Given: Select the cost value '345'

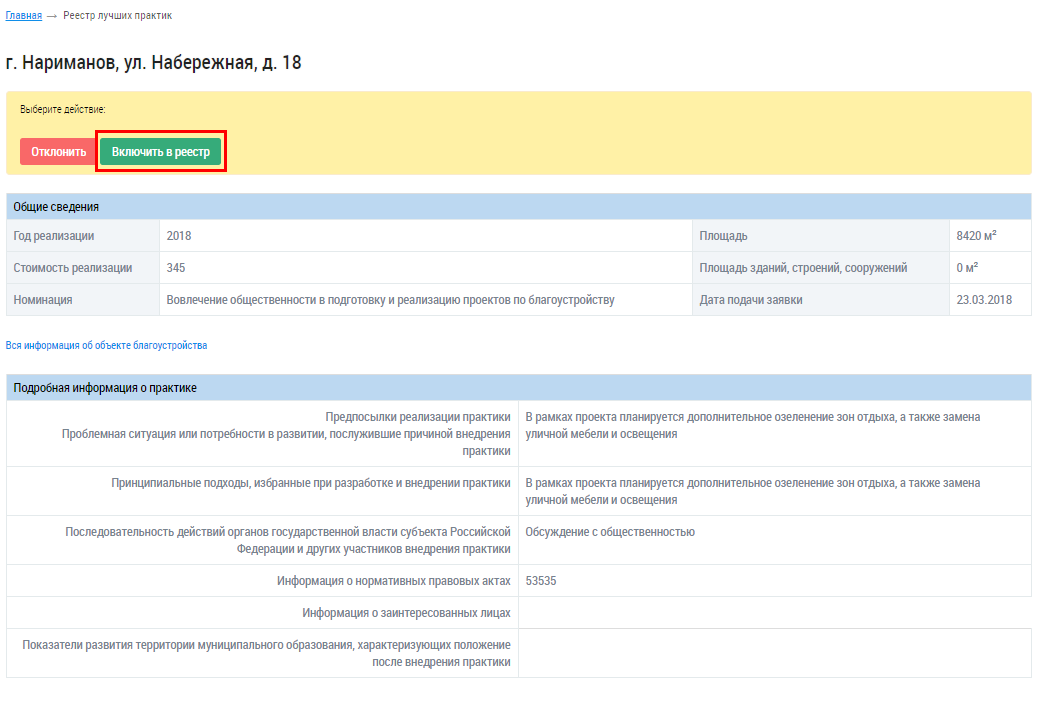Looking at the screenshot, I should (176, 268).
